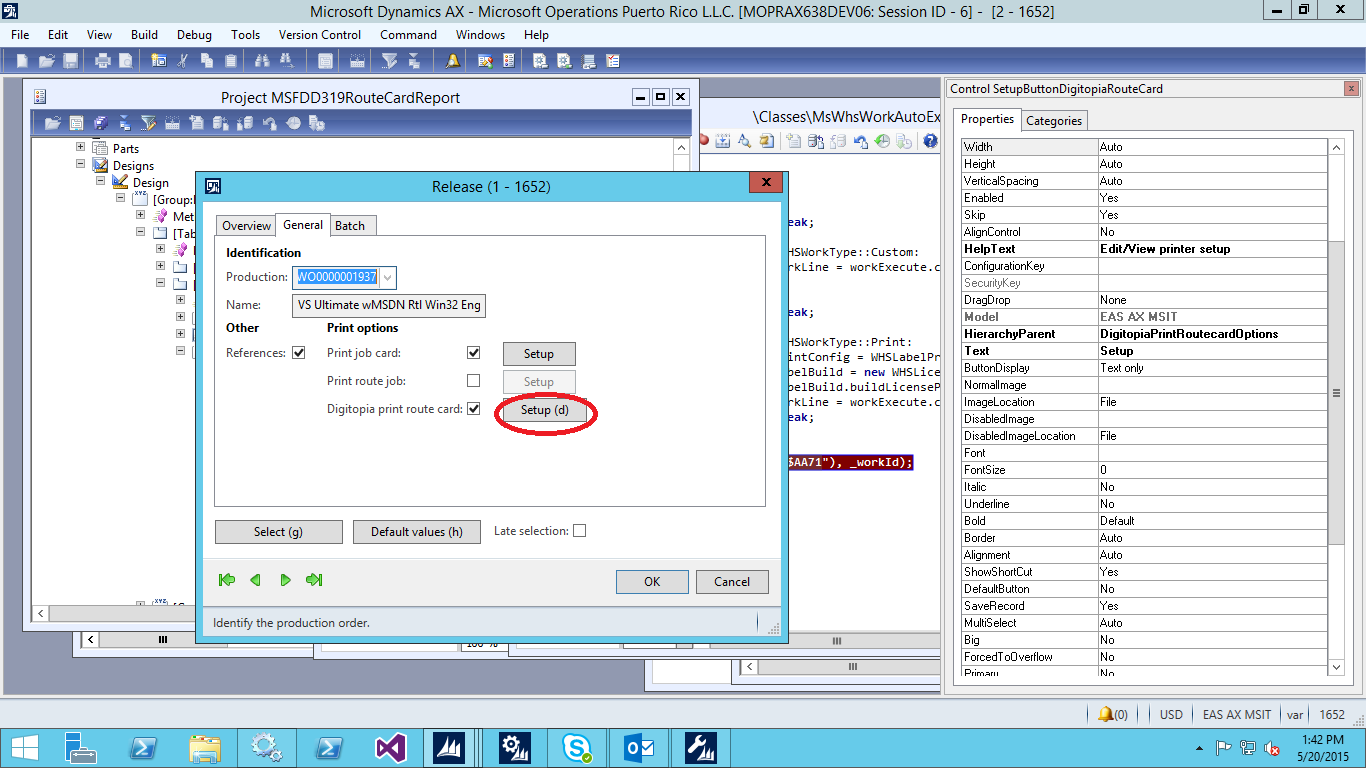Click the Paste icon on the main toolbar
1366x768 pixels.
click(x=229, y=60)
